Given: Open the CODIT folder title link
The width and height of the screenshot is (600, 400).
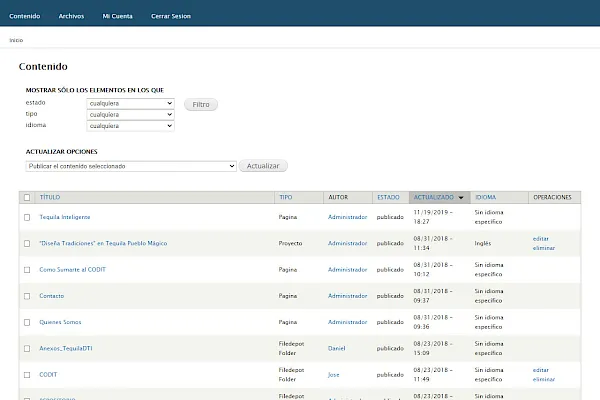Looking at the screenshot, I should coord(48,375).
